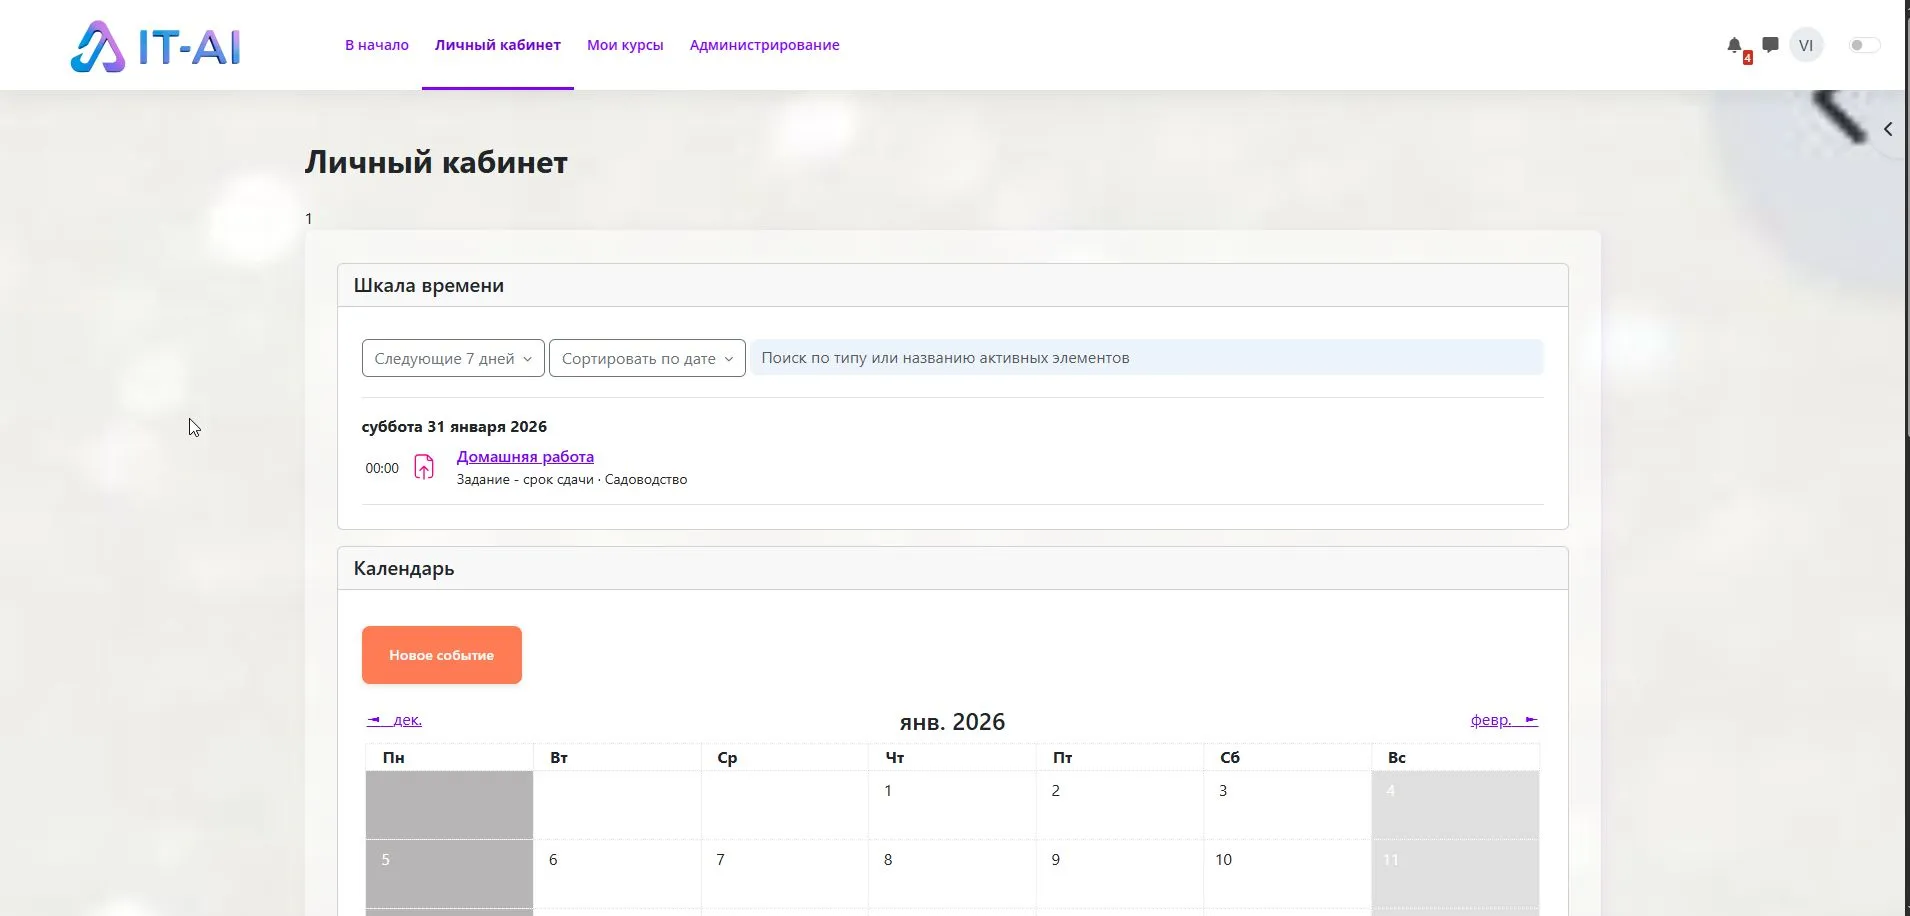Go to В начало from the navbar
This screenshot has height=916, width=1910.
click(375, 45)
